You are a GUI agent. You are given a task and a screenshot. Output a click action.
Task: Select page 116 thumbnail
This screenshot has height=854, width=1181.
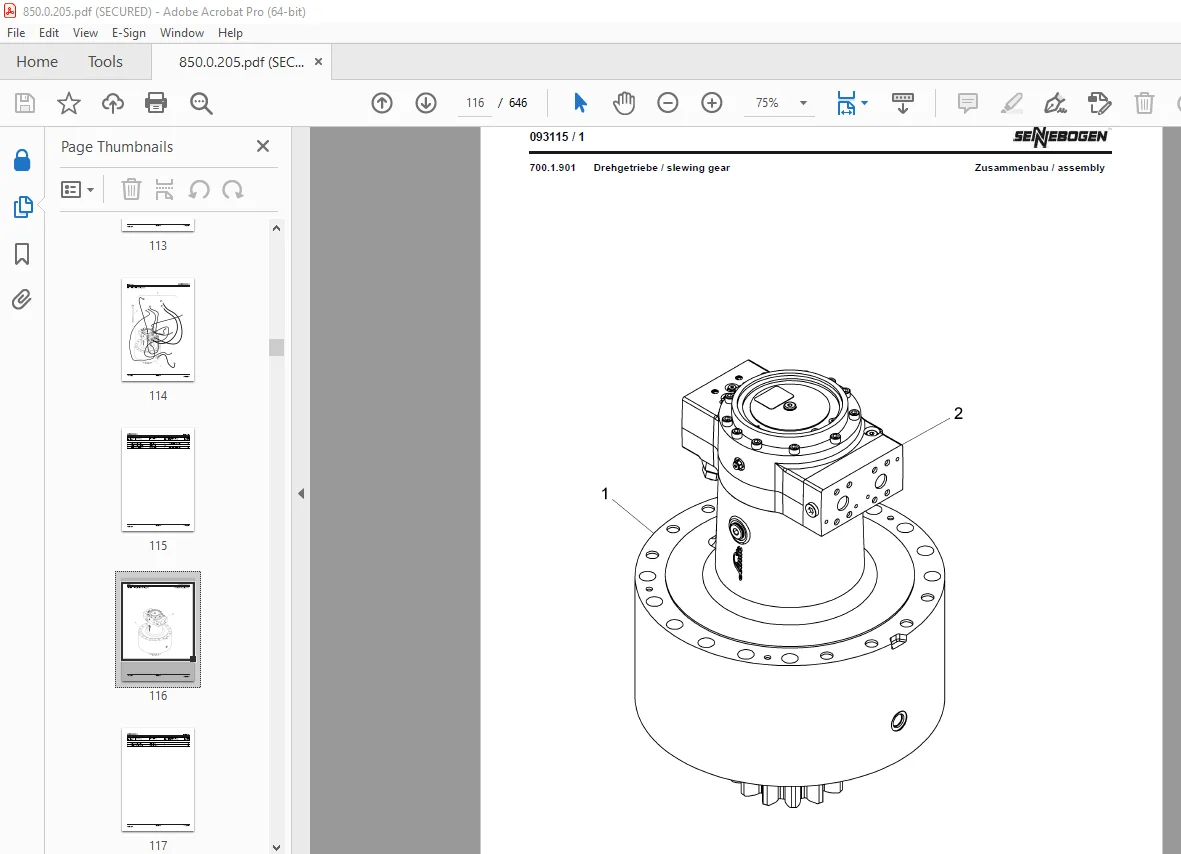click(x=158, y=630)
